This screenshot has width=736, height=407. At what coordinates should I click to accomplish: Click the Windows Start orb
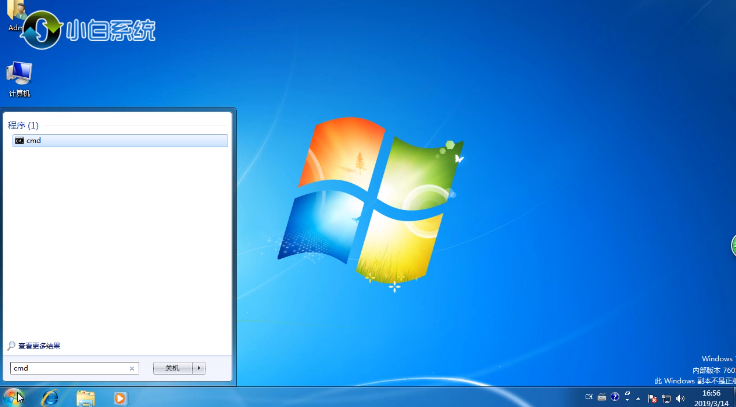(x=13, y=398)
